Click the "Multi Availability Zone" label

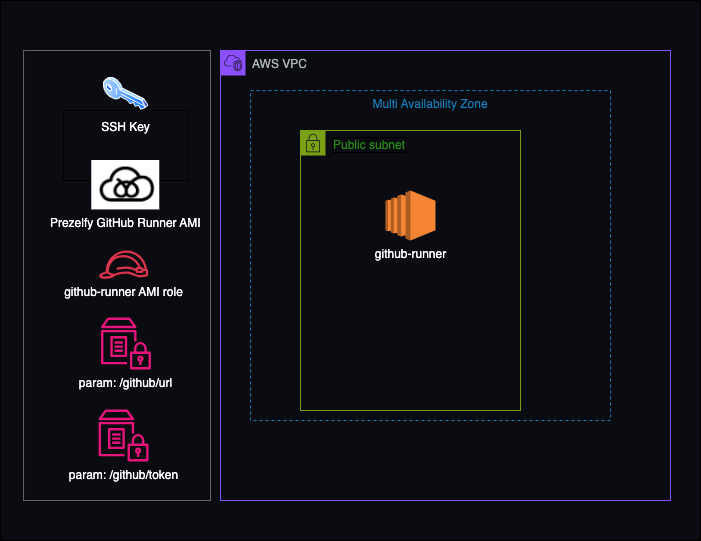pos(430,104)
